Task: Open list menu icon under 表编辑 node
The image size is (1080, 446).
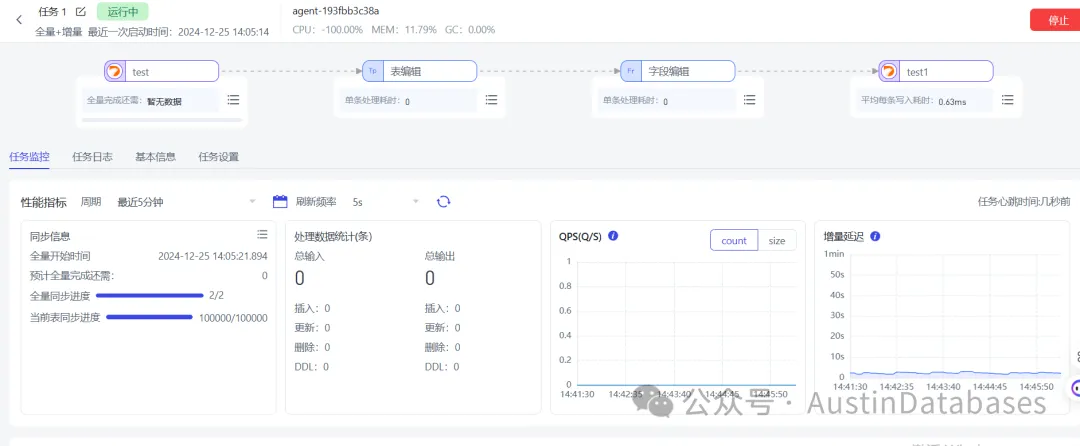Action: coord(491,100)
